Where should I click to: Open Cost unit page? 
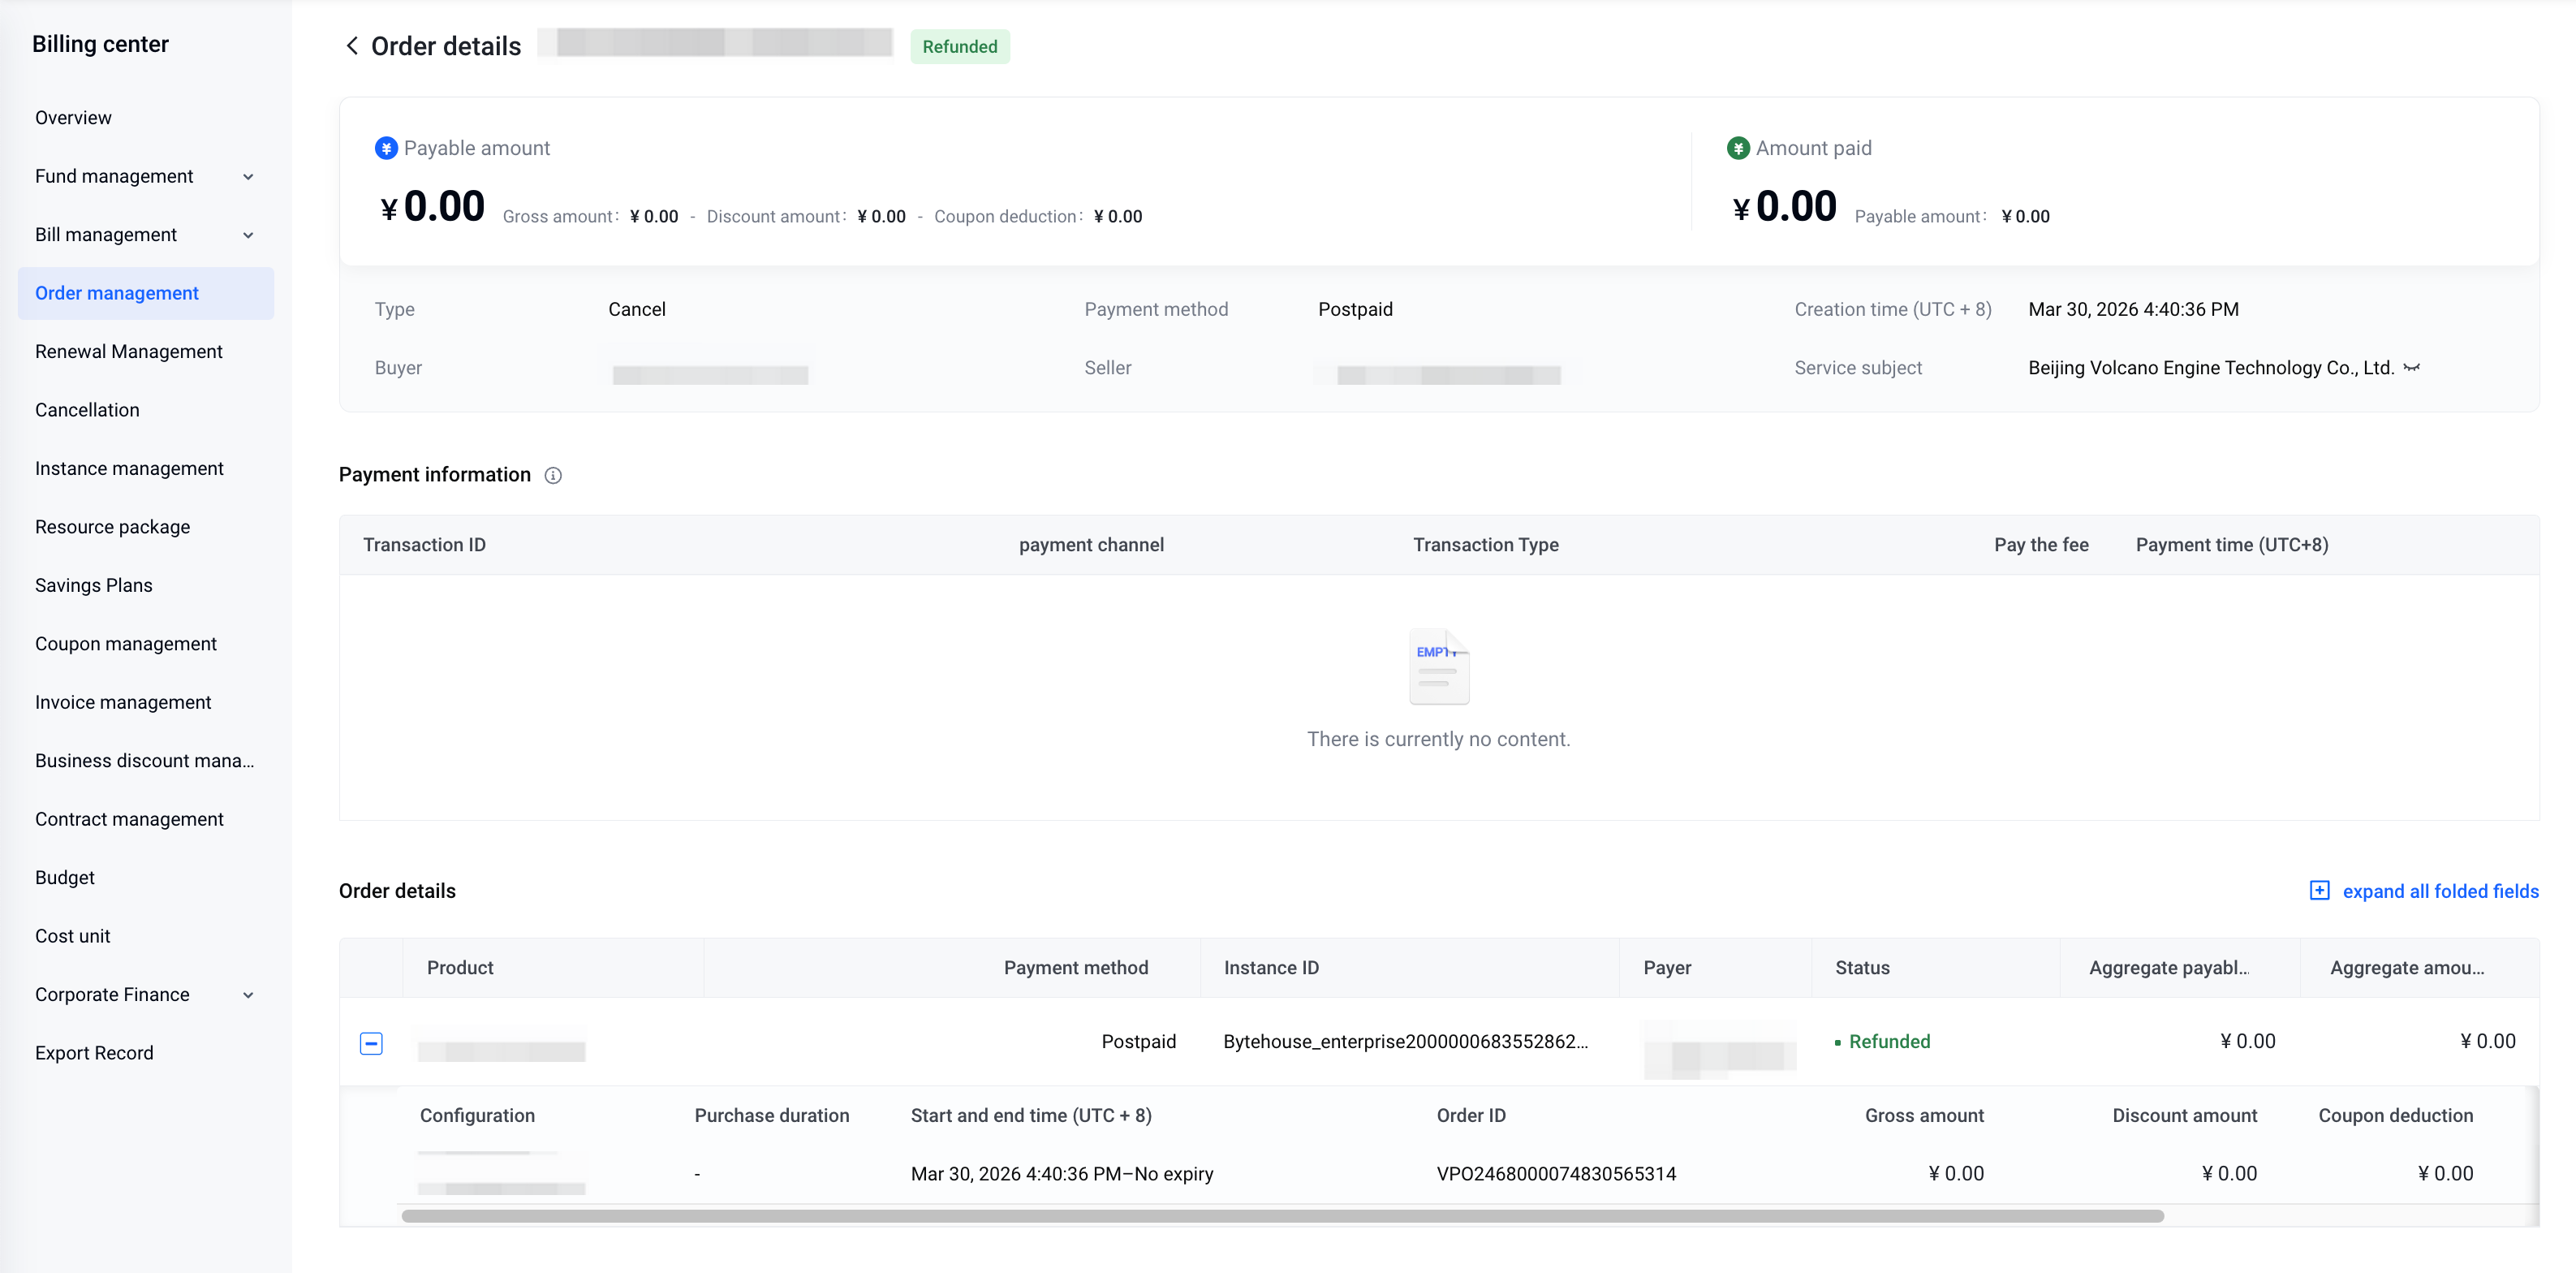point(73,936)
